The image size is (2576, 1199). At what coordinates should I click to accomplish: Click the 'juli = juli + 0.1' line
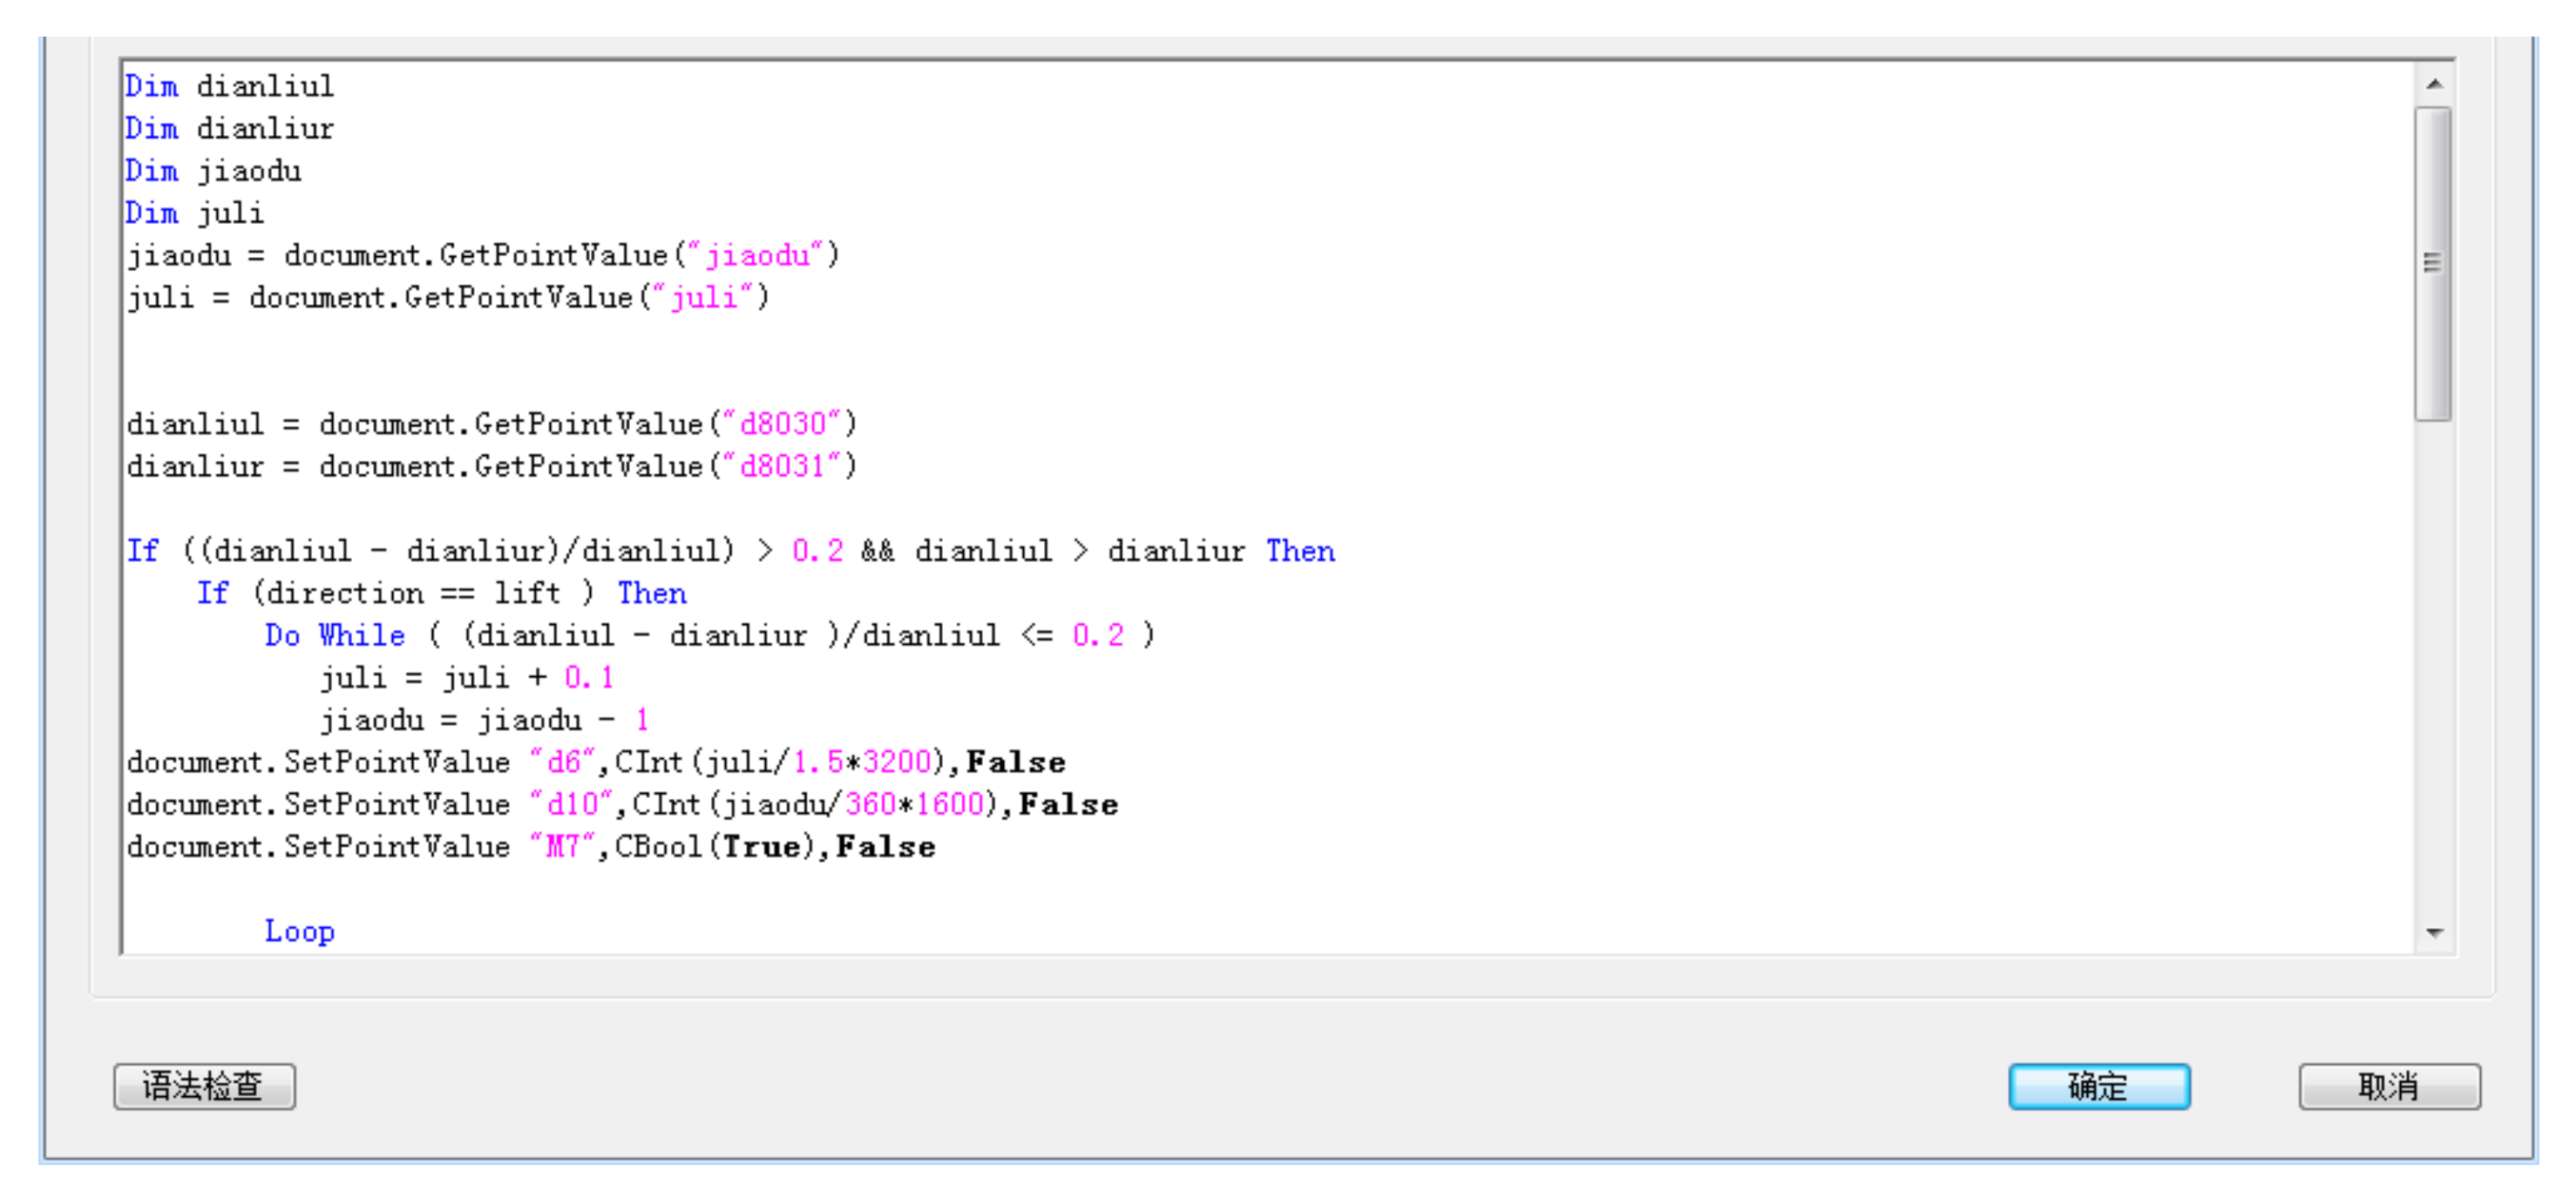pyautogui.click(x=467, y=678)
